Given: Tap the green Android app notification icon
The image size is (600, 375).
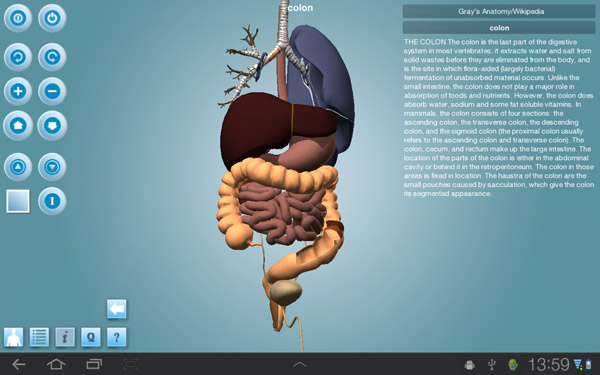Looking at the screenshot, I should pos(513,365).
